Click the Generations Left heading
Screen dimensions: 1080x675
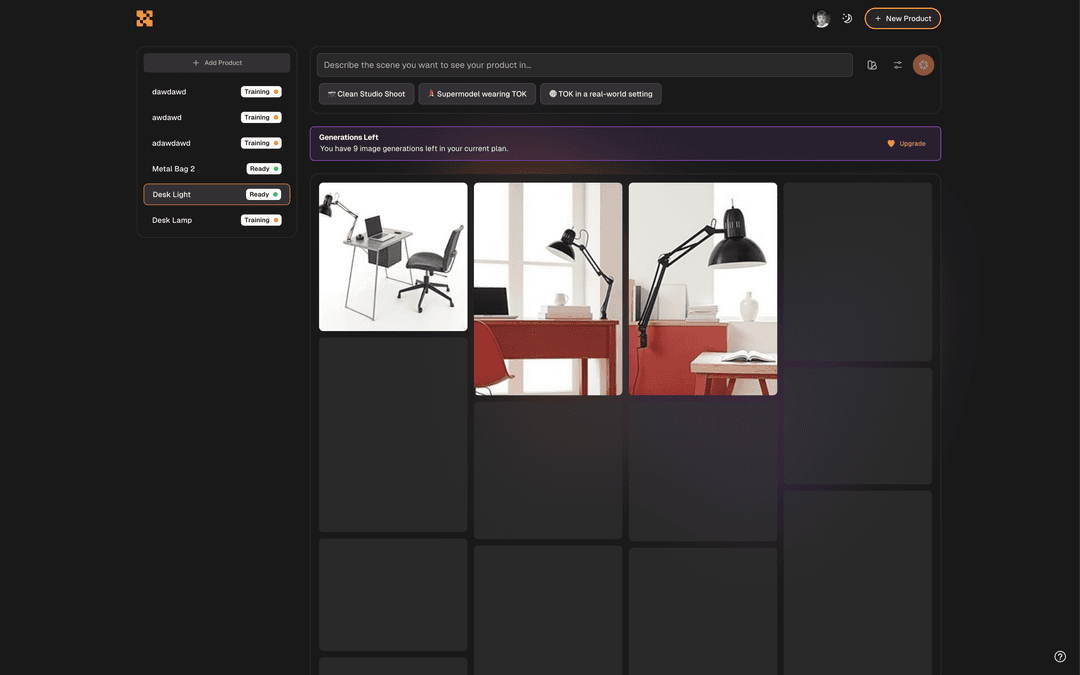click(x=349, y=137)
